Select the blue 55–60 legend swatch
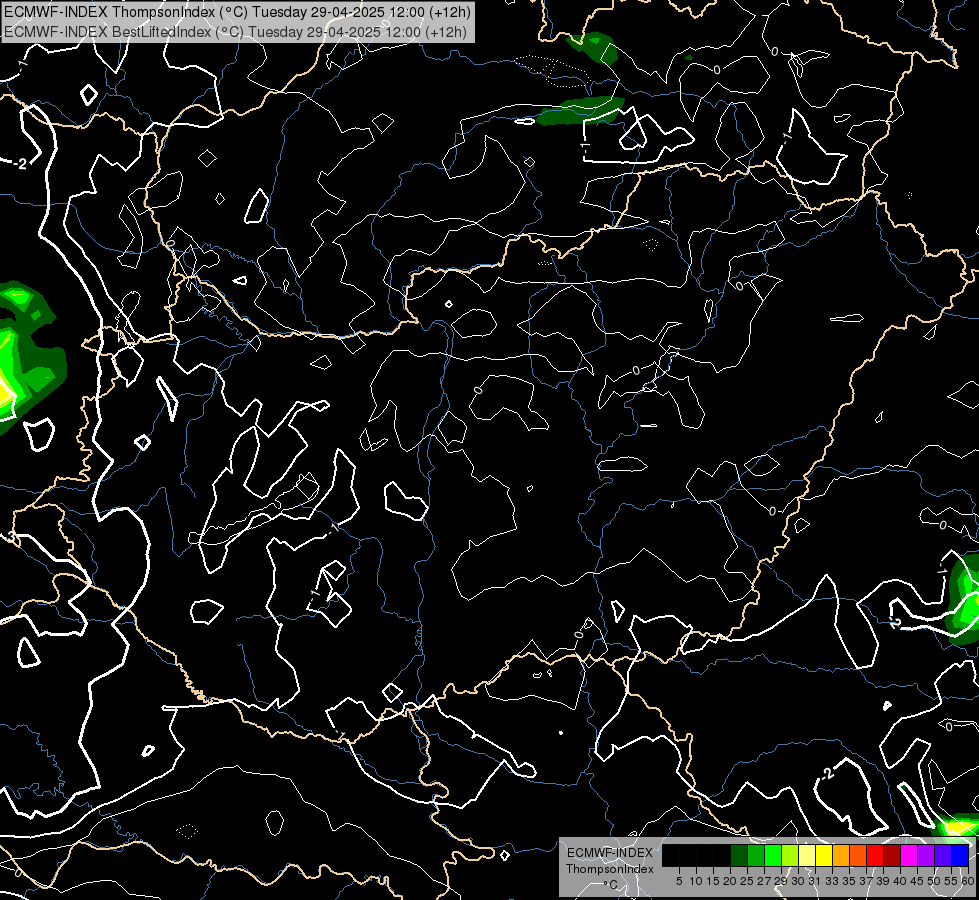979x900 pixels. pyautogui.click(x=960, y=855)
